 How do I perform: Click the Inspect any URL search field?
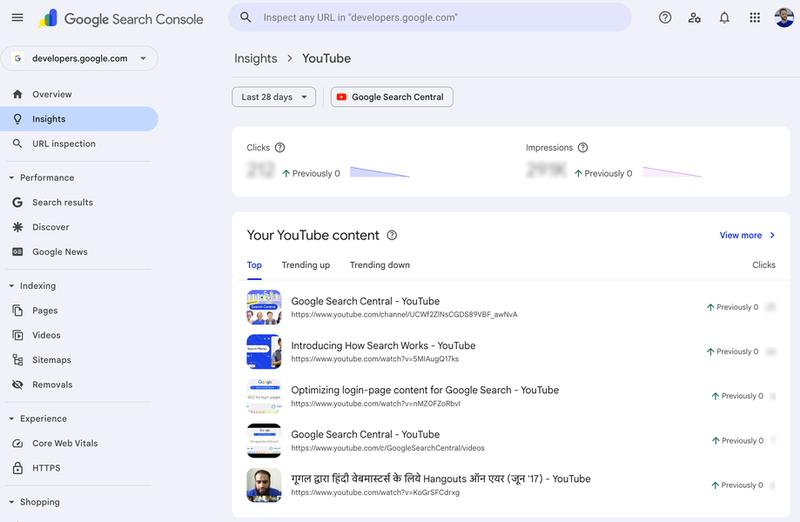(430, 17)
